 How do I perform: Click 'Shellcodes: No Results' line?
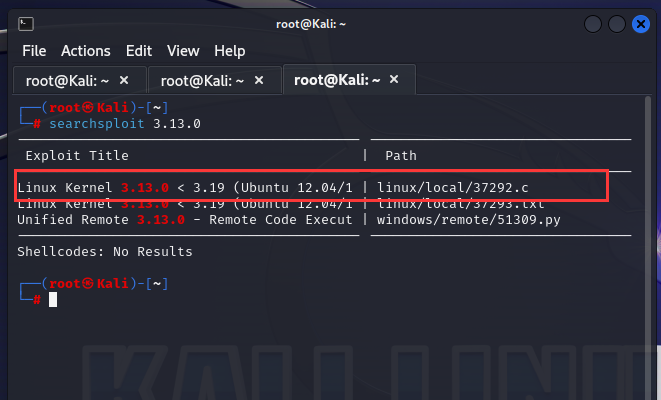105,252
